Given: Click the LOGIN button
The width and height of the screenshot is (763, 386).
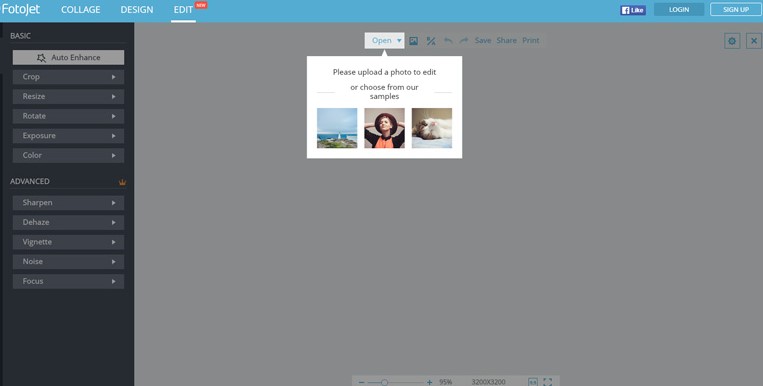Looking at the screenshot, I should point(679,9).
